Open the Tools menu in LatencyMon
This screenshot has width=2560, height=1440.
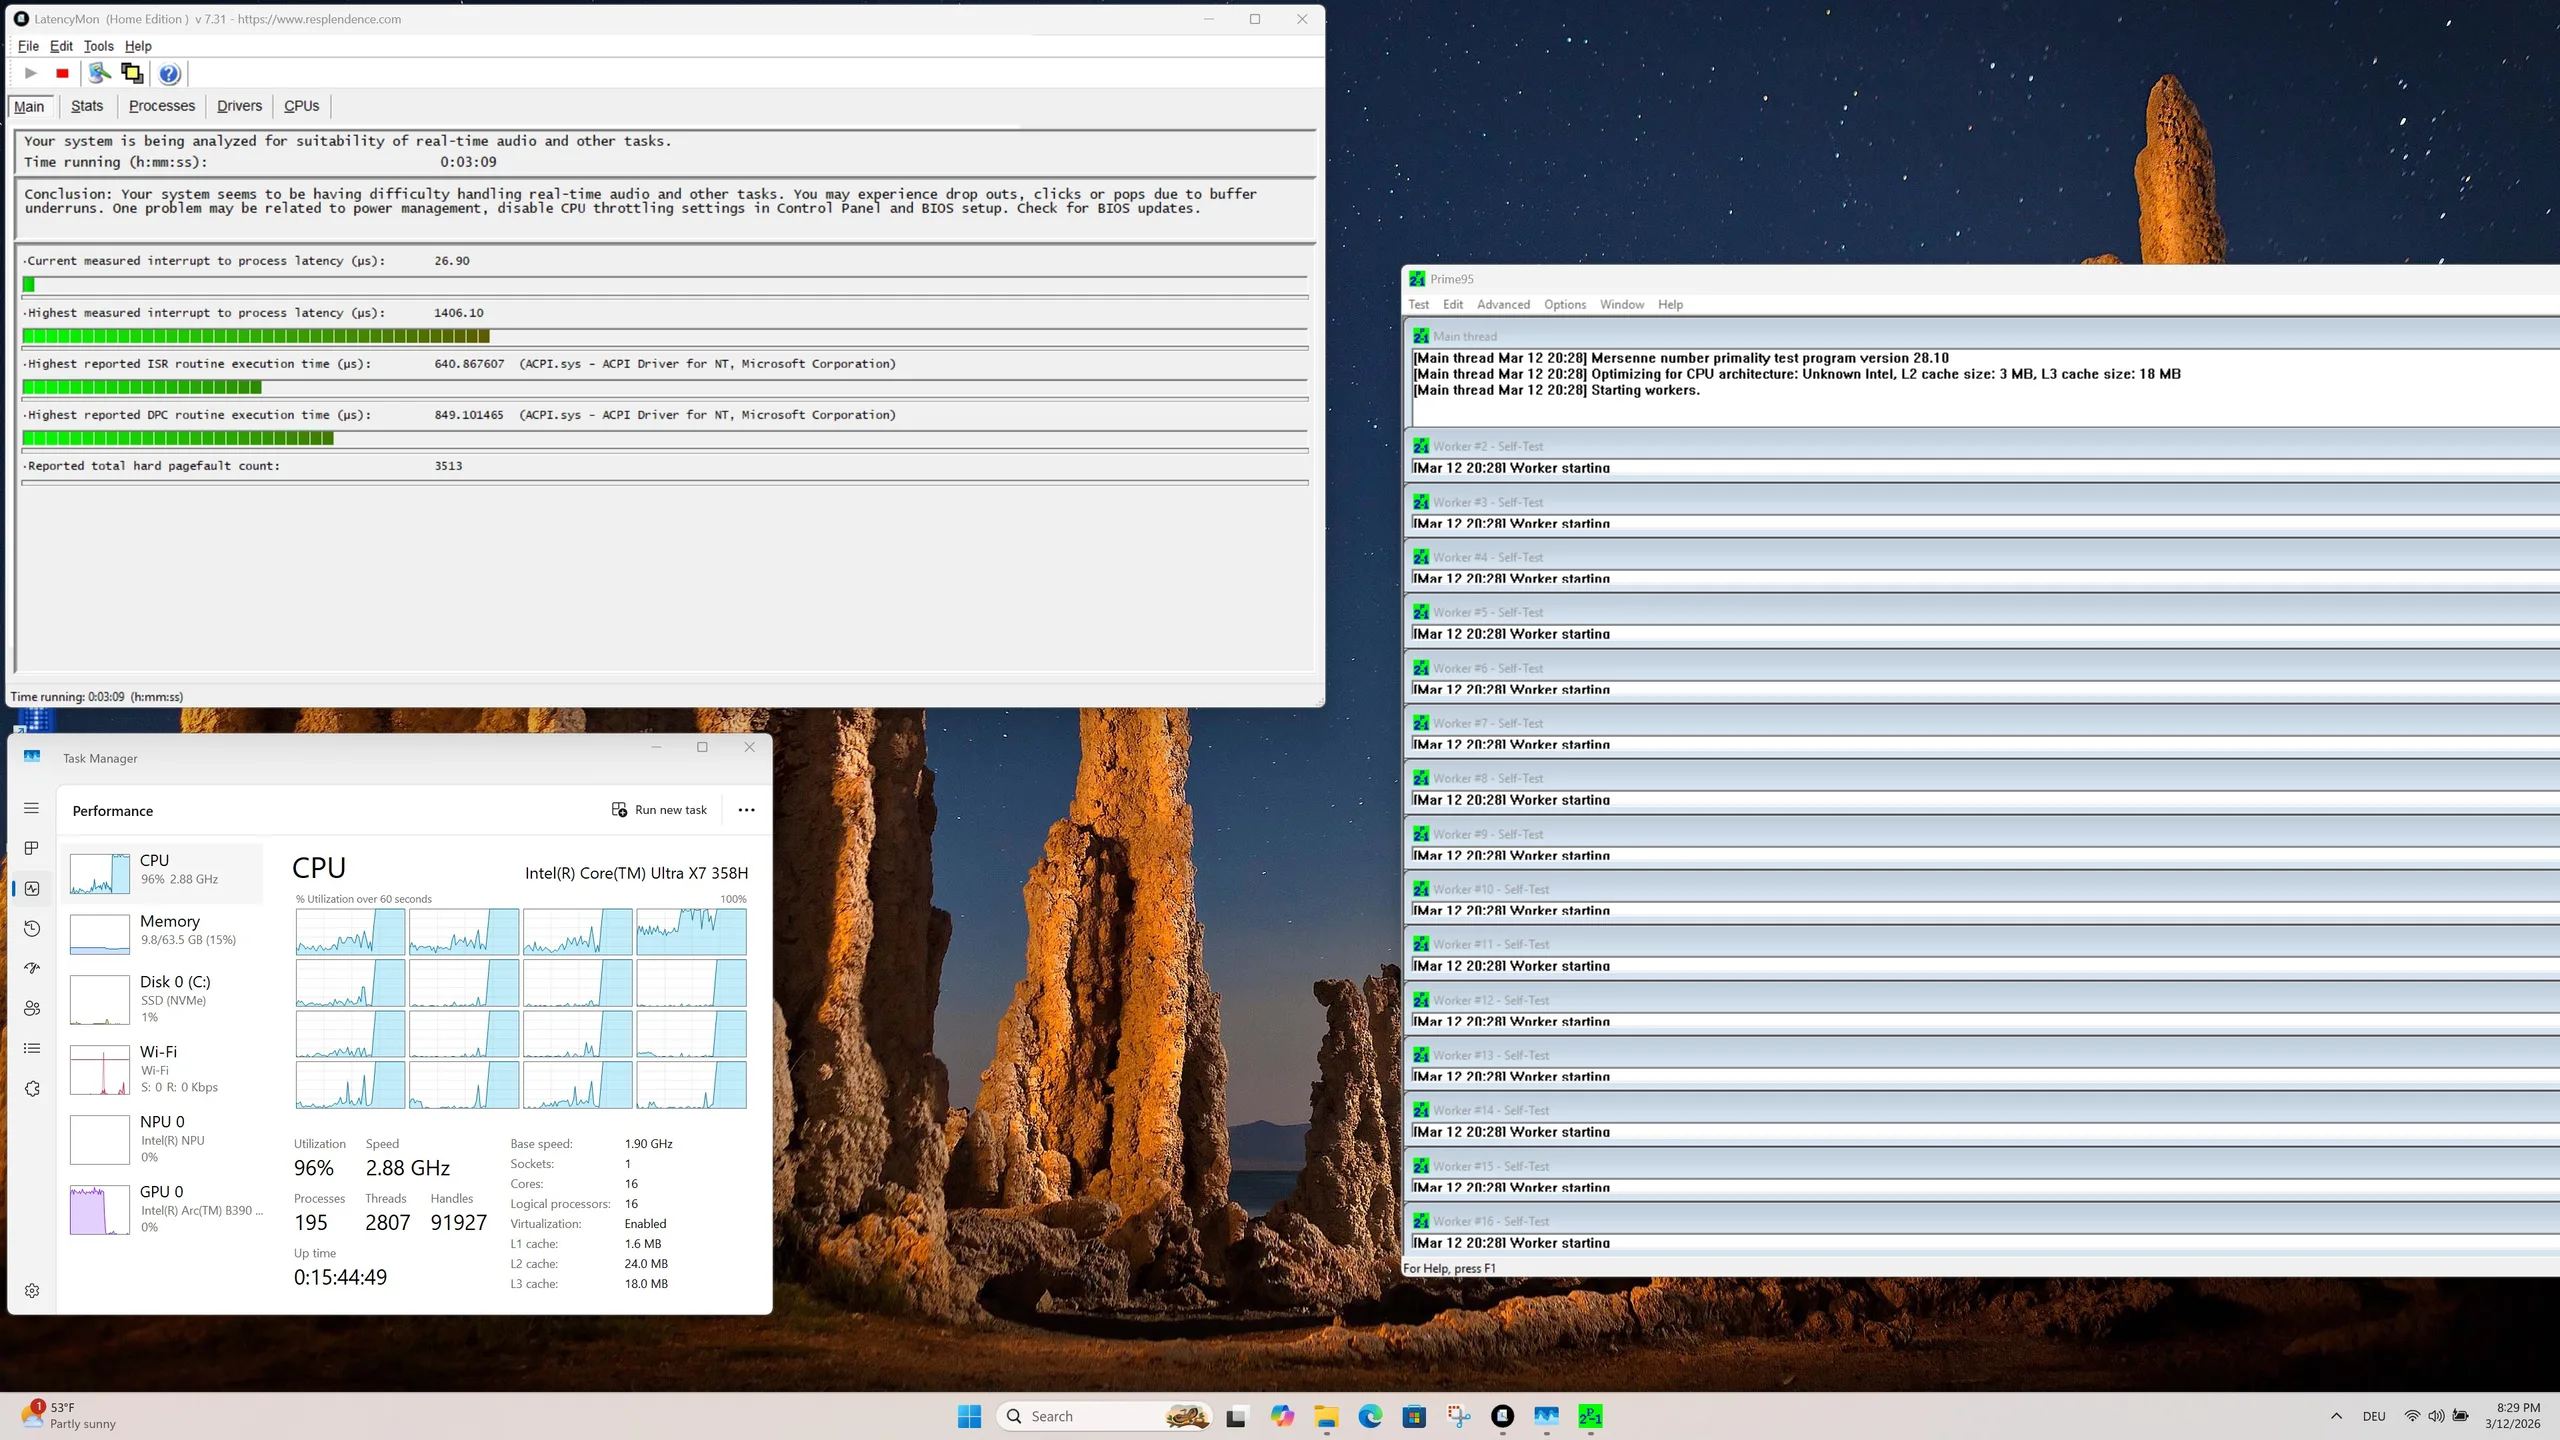pyautogui.click(x=98, y=46)
